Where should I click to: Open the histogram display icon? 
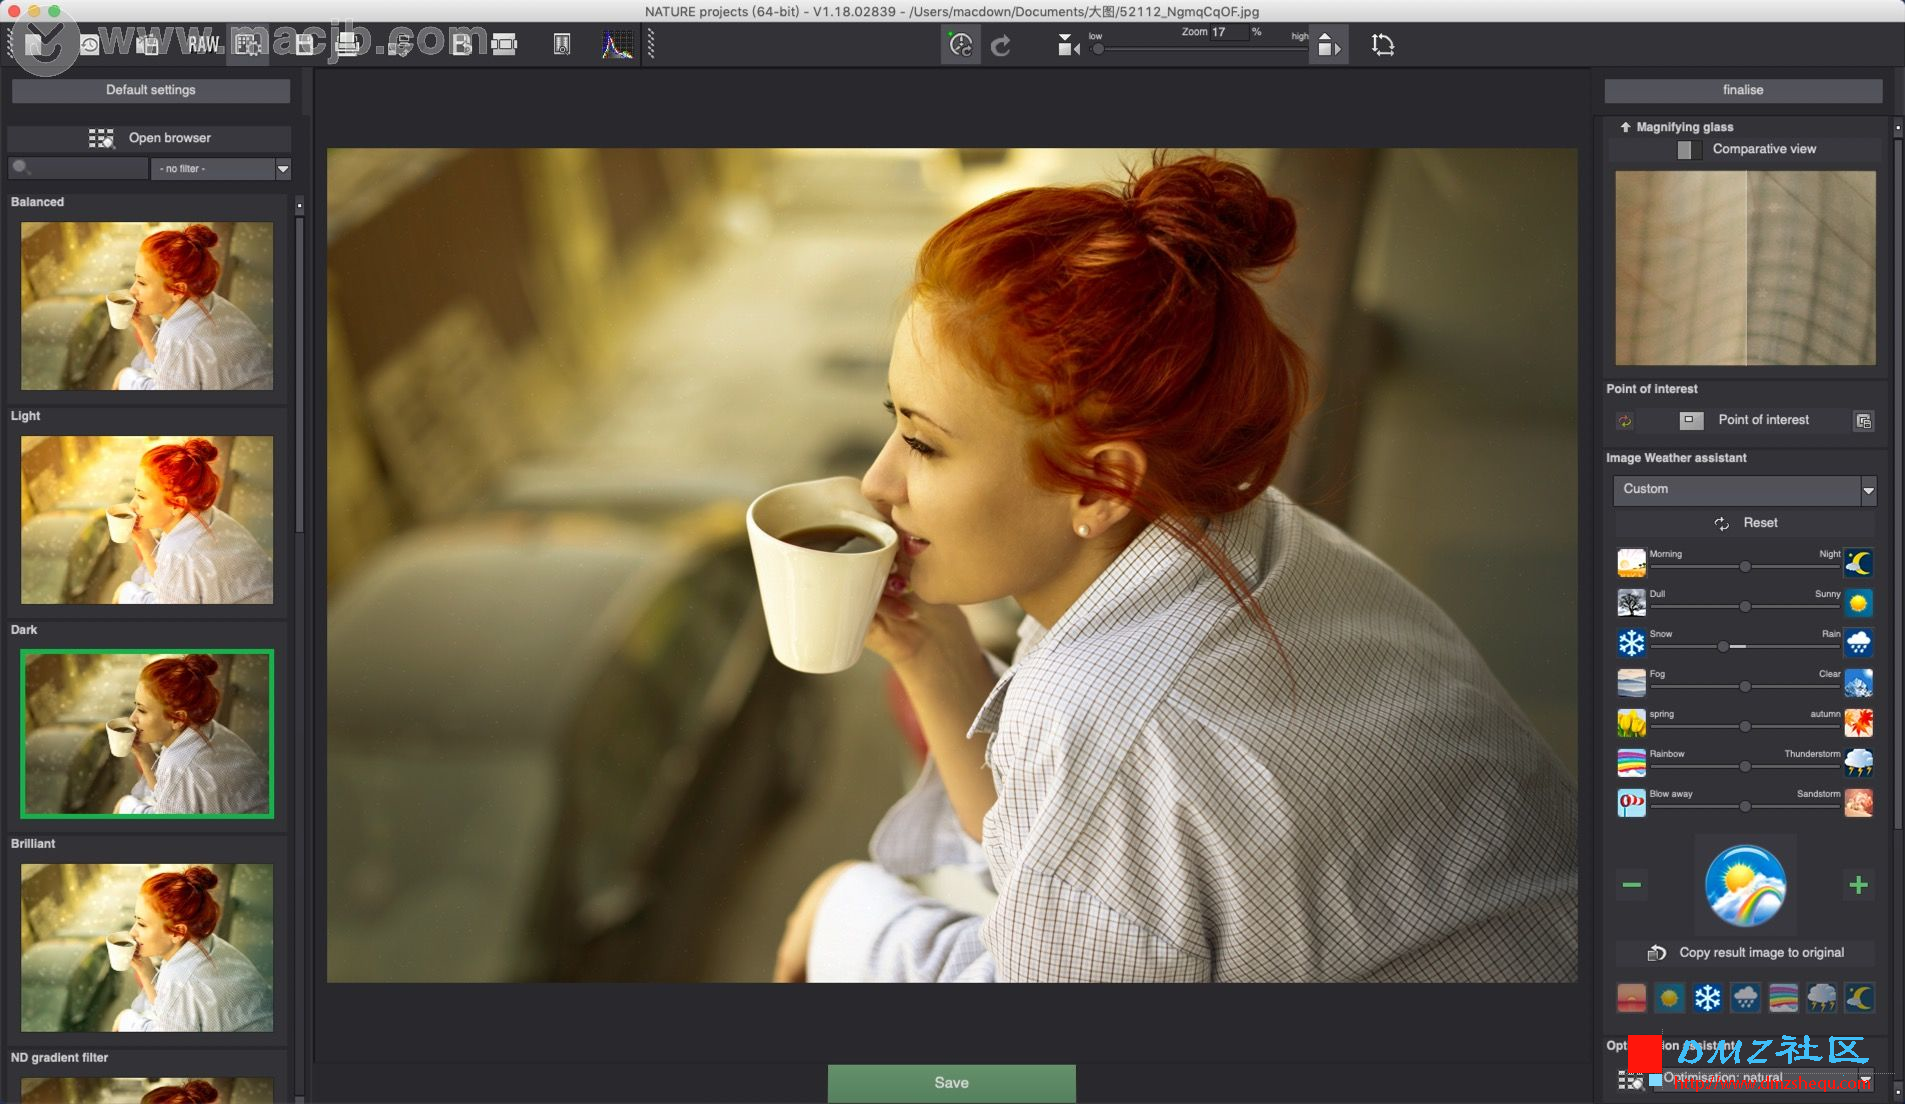click(x=617, y=44)
